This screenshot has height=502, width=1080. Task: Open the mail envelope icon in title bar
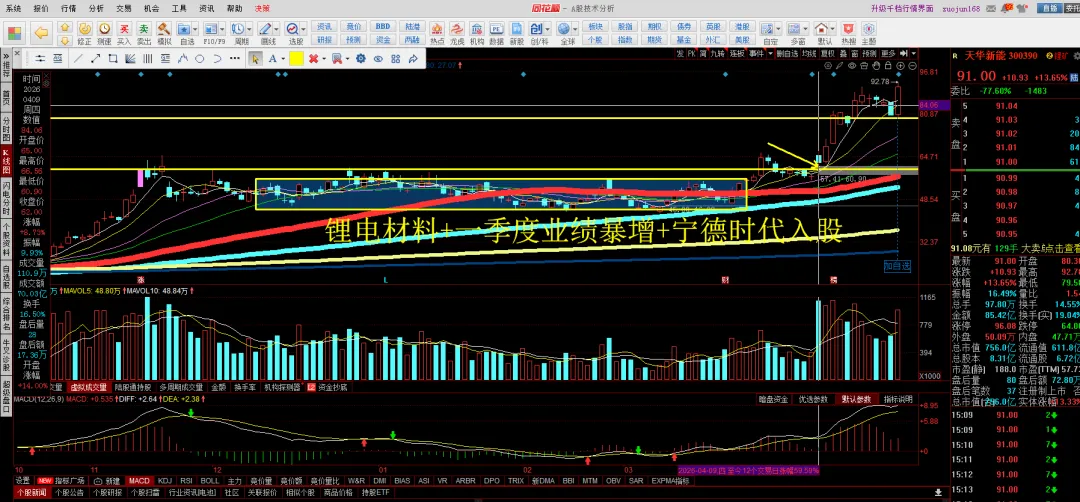click(993, 8)
